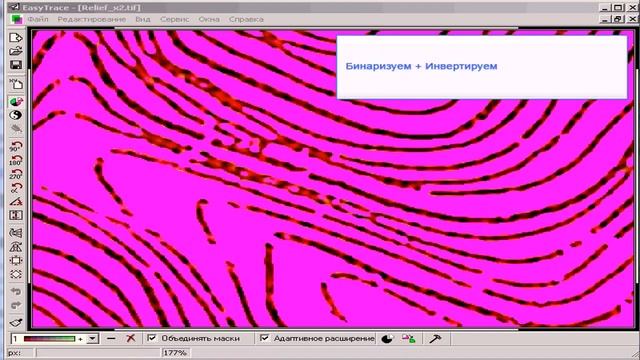Select the color mask palette tool
Screen dimensions: 640x360
(16, 102)
